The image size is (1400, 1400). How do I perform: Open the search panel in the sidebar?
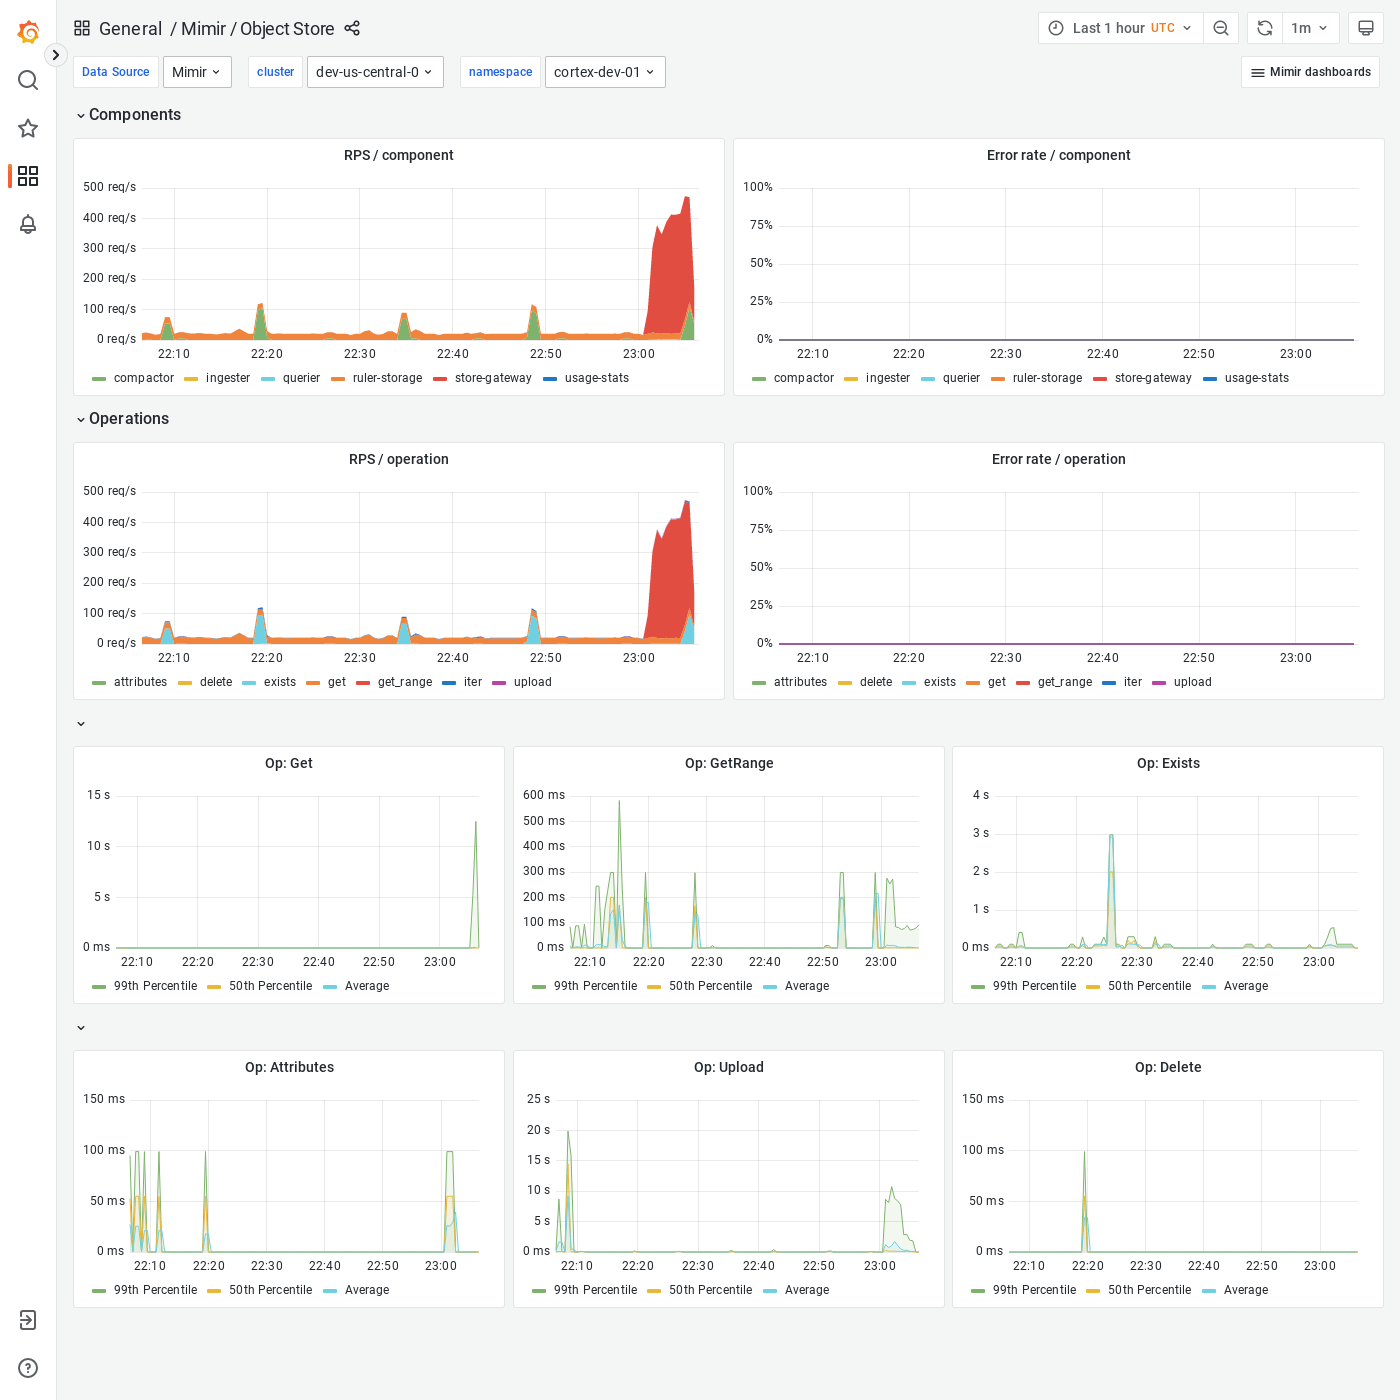coord(28,80)
